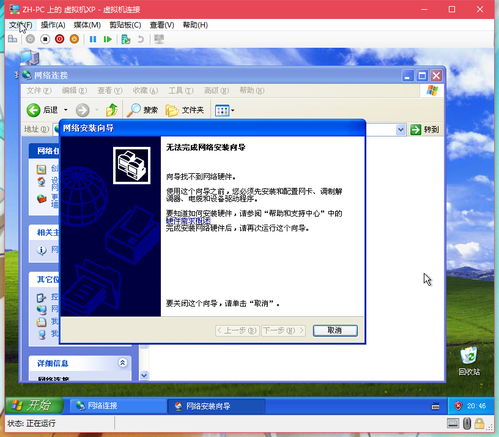
Task: Click the Ctrl+Alt+Del toolbar icon
Action: [12, 39]
